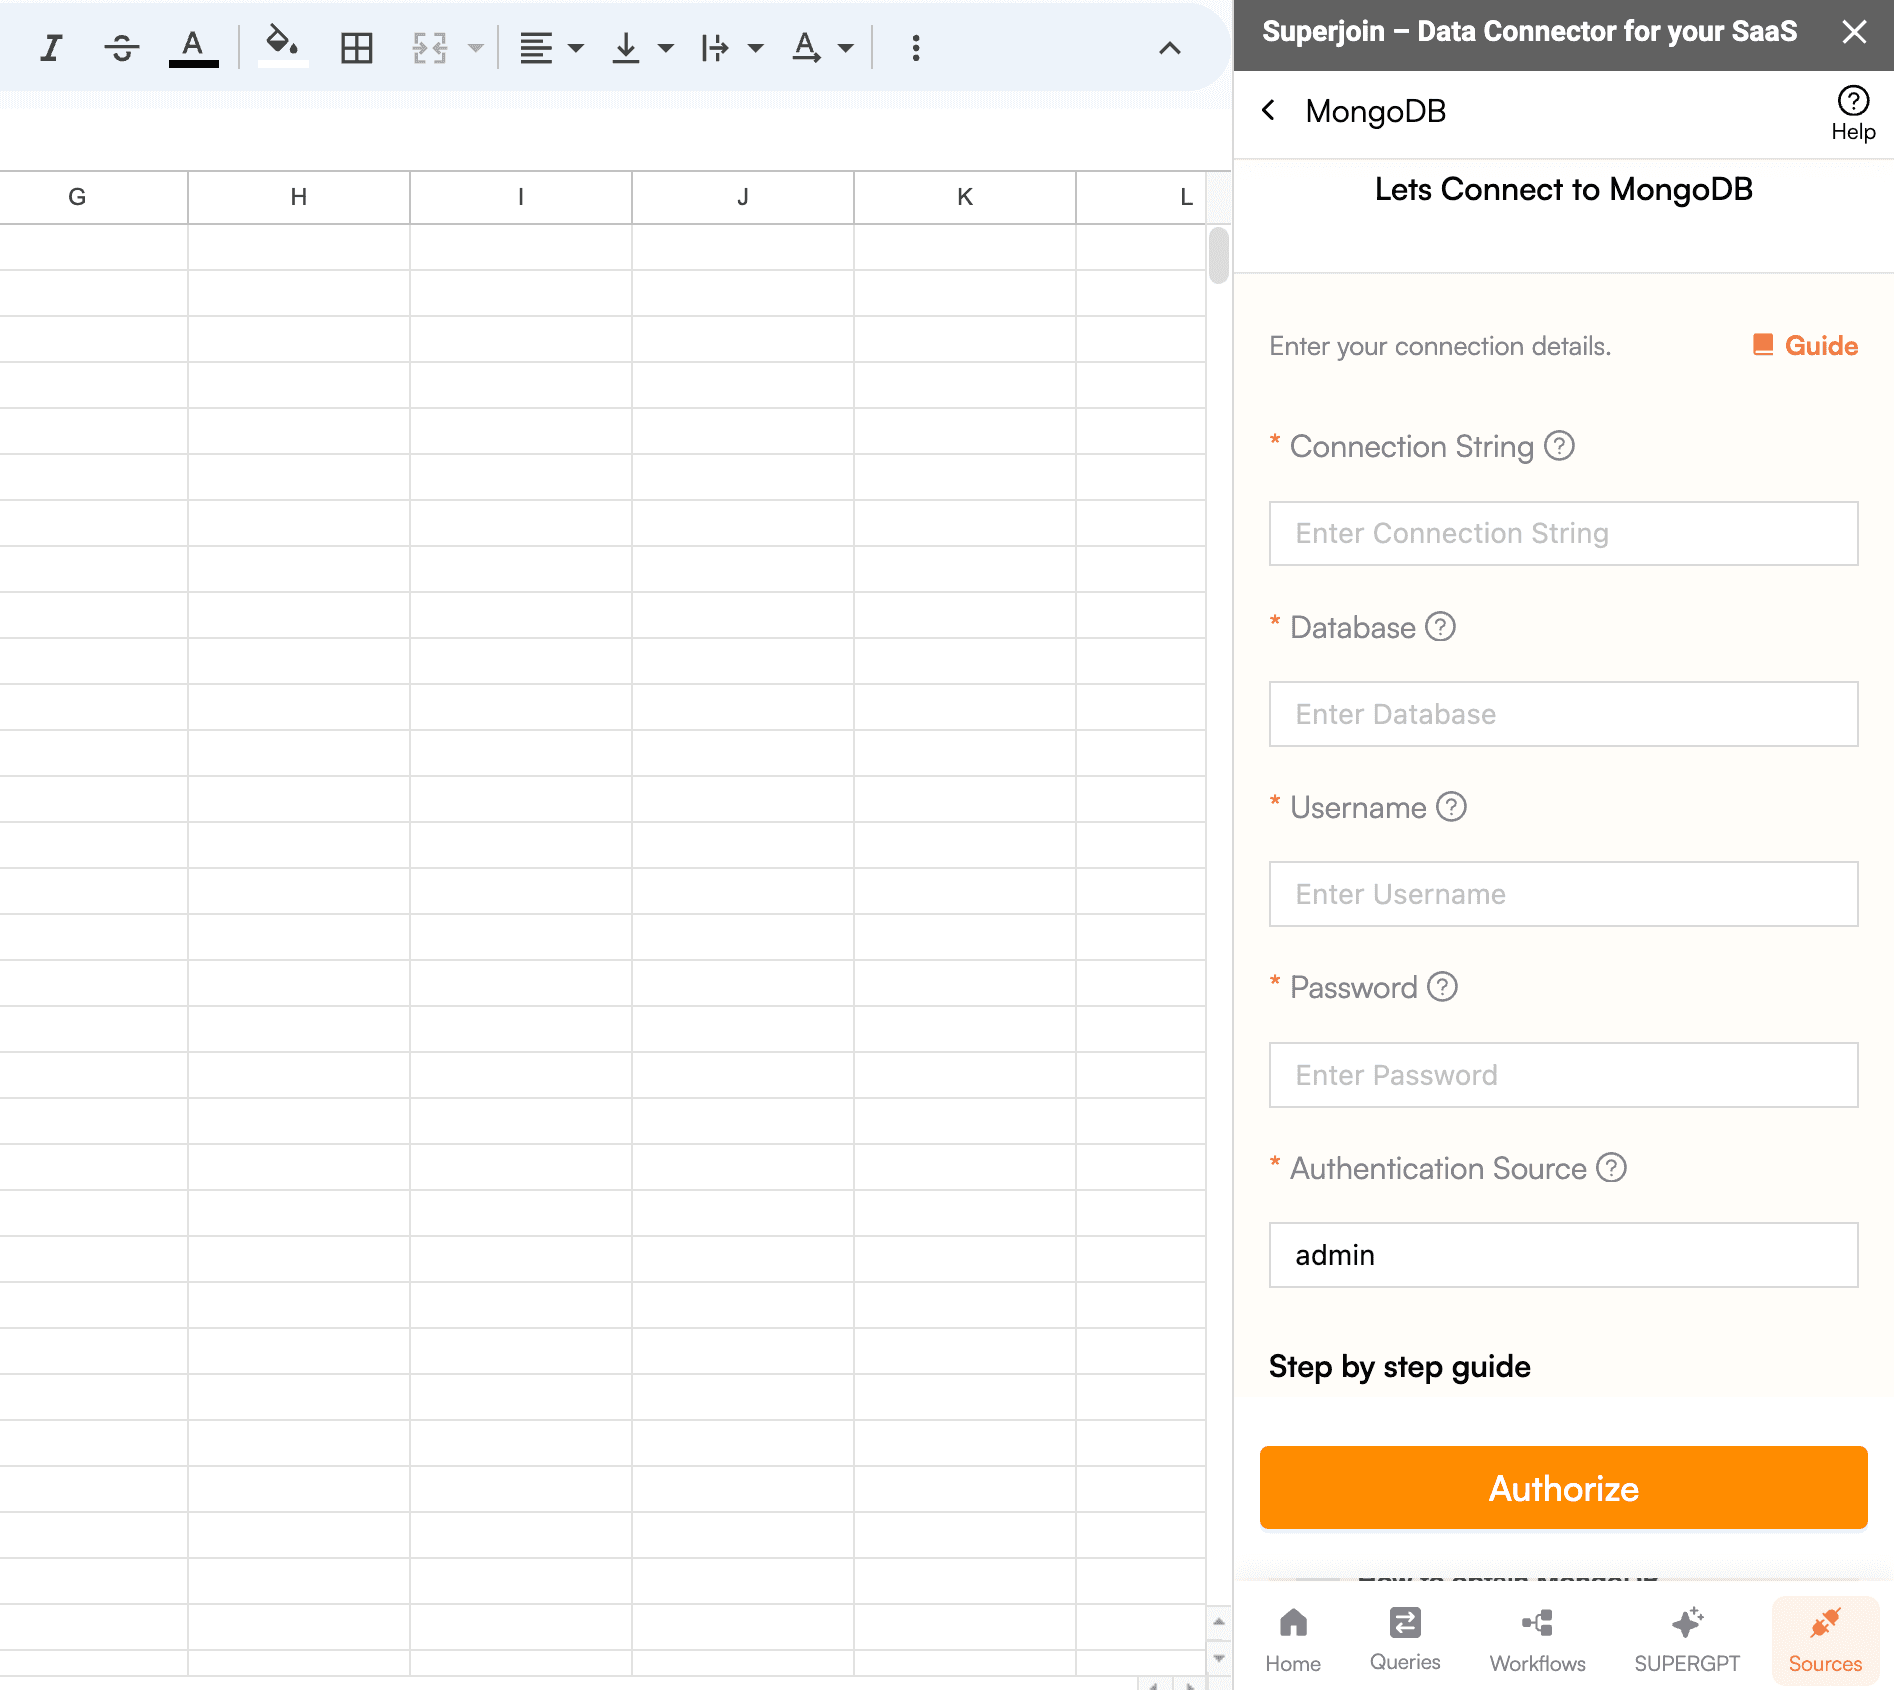Open the borders tool

[356, 47]
